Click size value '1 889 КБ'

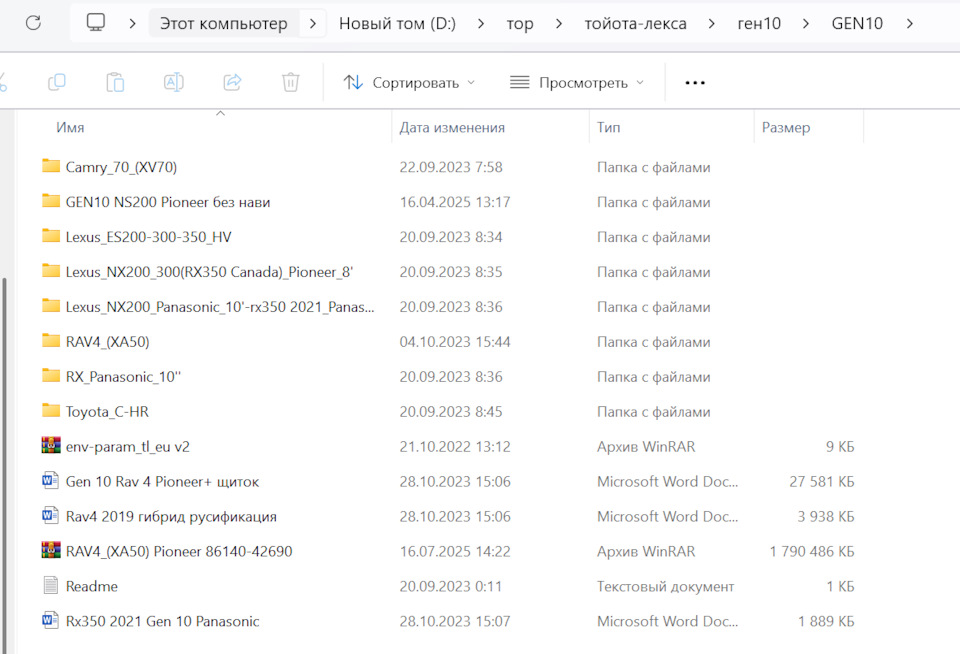coord(825,621)
